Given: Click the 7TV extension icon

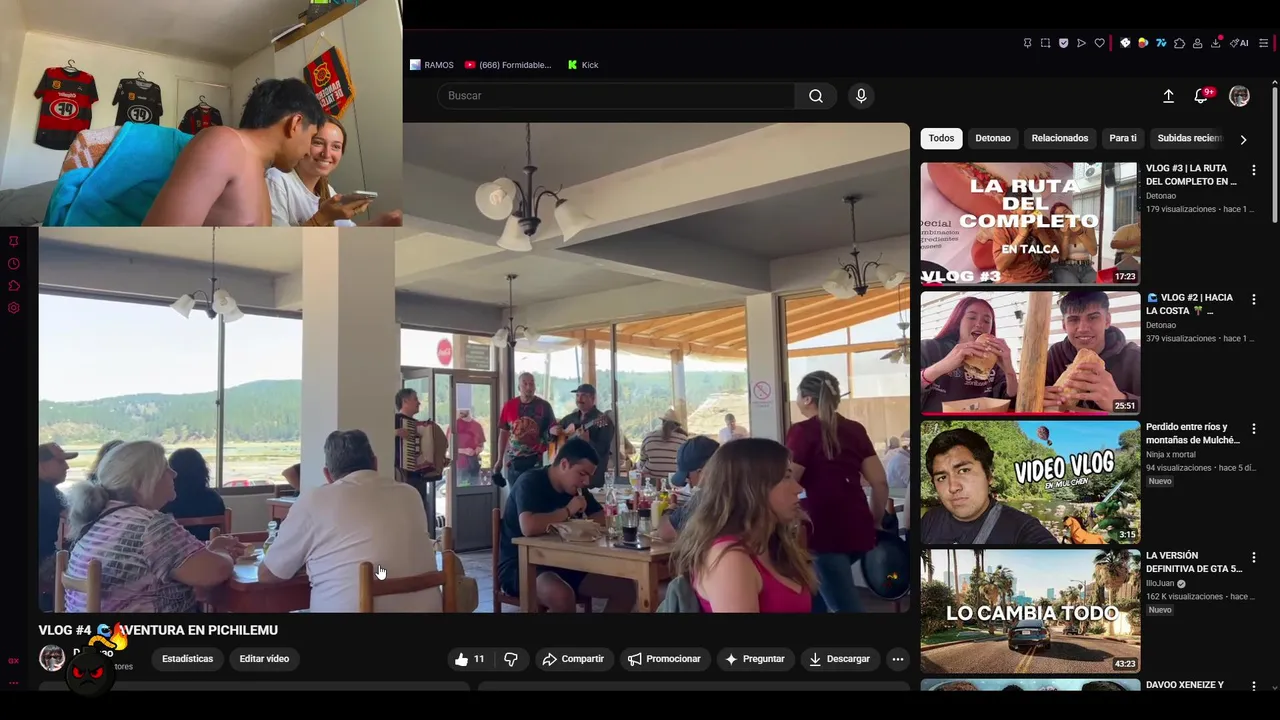Looking at the screenshot, I should click(1161, 43).
